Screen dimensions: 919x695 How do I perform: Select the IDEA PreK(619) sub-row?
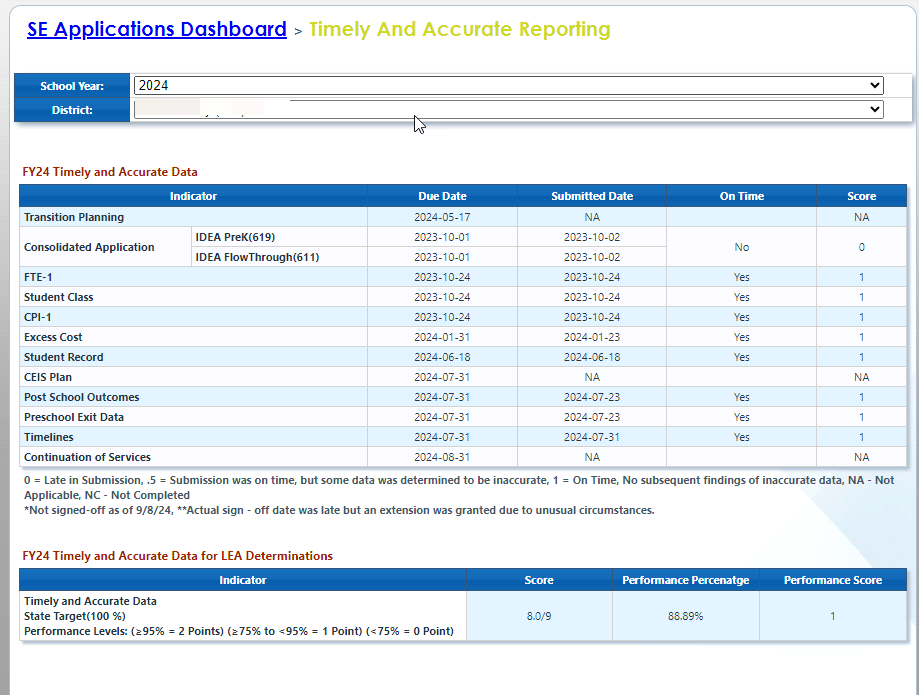pos(235,237)
